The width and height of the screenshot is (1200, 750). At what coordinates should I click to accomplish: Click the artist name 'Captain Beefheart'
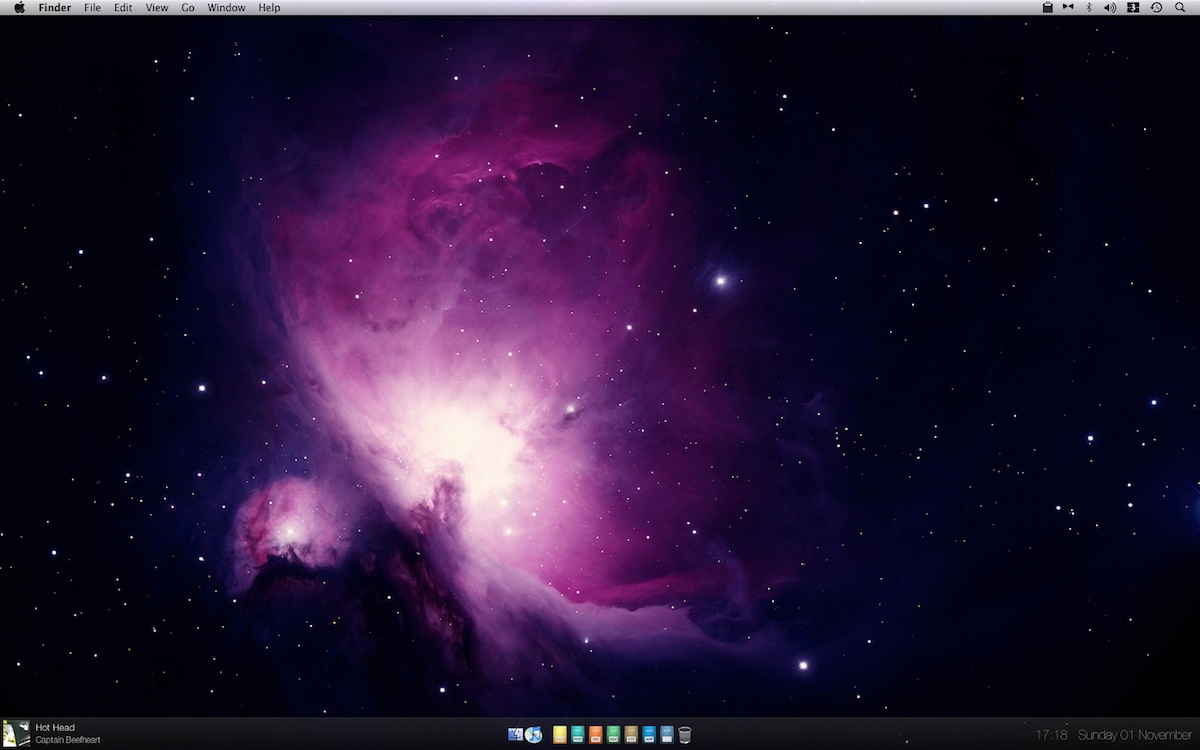tap(68, 740)
